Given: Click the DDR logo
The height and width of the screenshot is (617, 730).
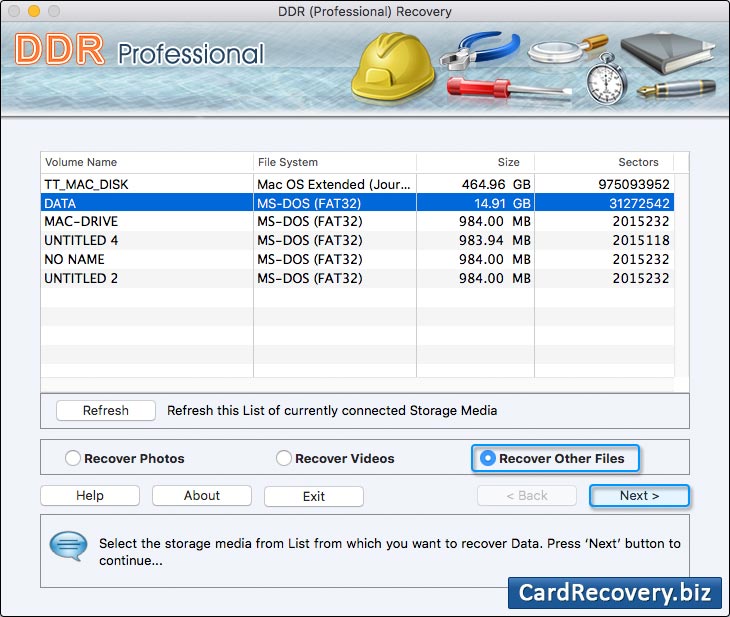Looking at the screenshot, I should tap(59, 49).
